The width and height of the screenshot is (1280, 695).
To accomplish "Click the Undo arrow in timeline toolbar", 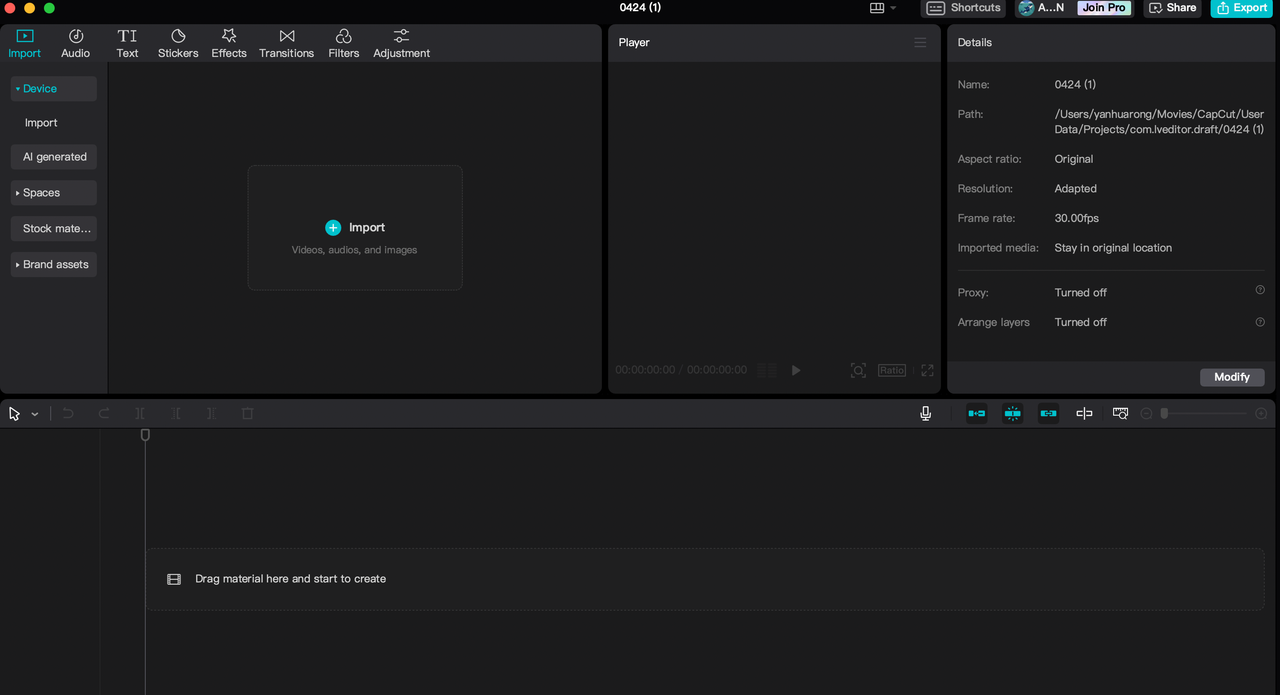I will [68, 413].
